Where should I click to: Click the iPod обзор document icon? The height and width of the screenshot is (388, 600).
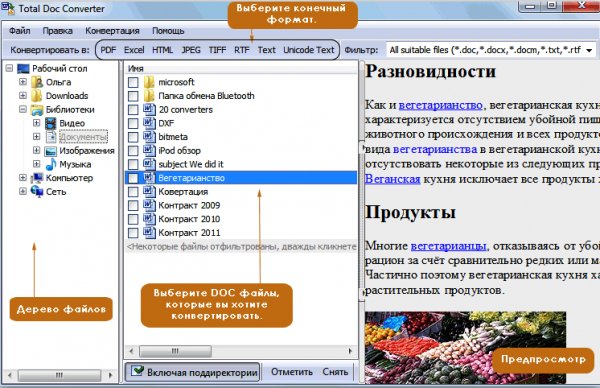[x=149, y=150]
